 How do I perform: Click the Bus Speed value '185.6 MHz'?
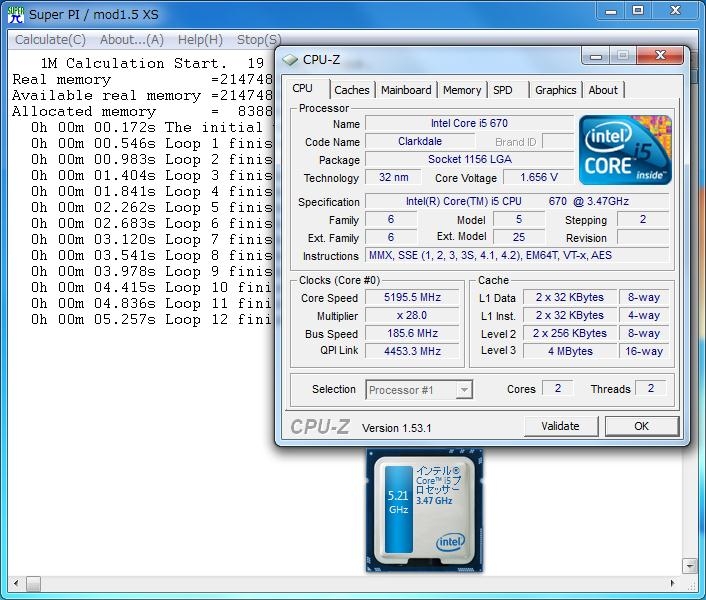[x=412, y=334]
